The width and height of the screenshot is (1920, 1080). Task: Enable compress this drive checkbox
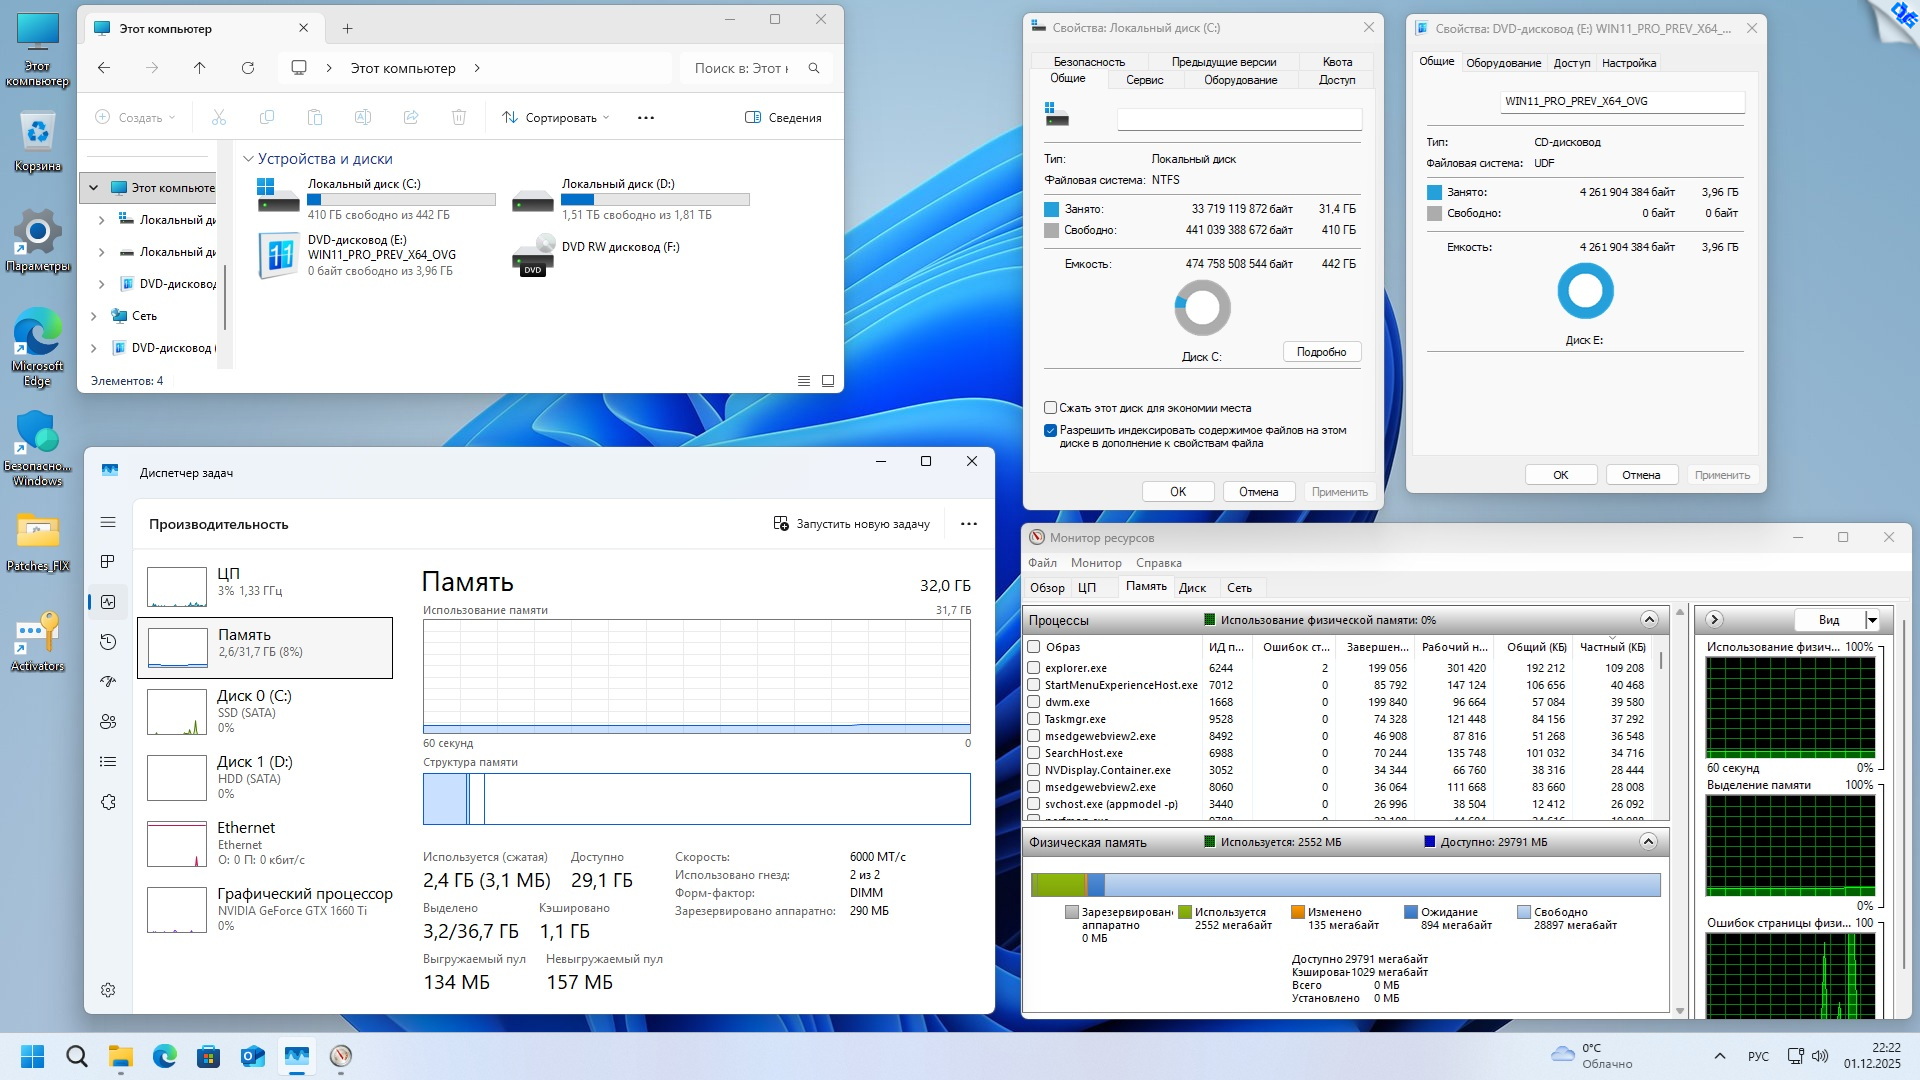(x=1050, y=408)
